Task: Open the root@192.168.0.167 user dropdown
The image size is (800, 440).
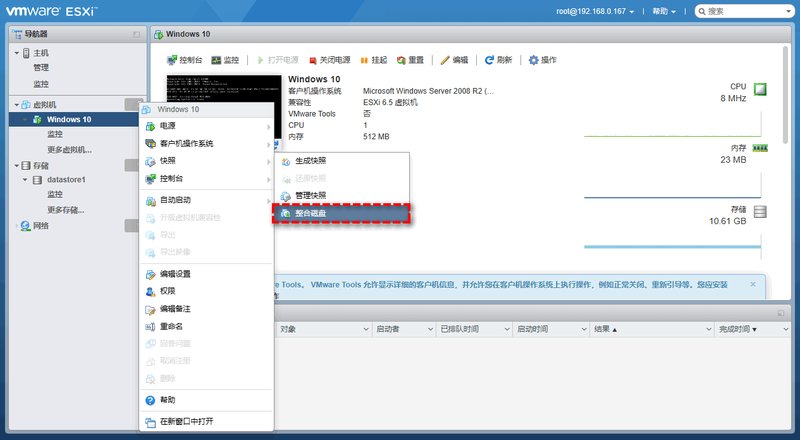Action: coord(595,11)
